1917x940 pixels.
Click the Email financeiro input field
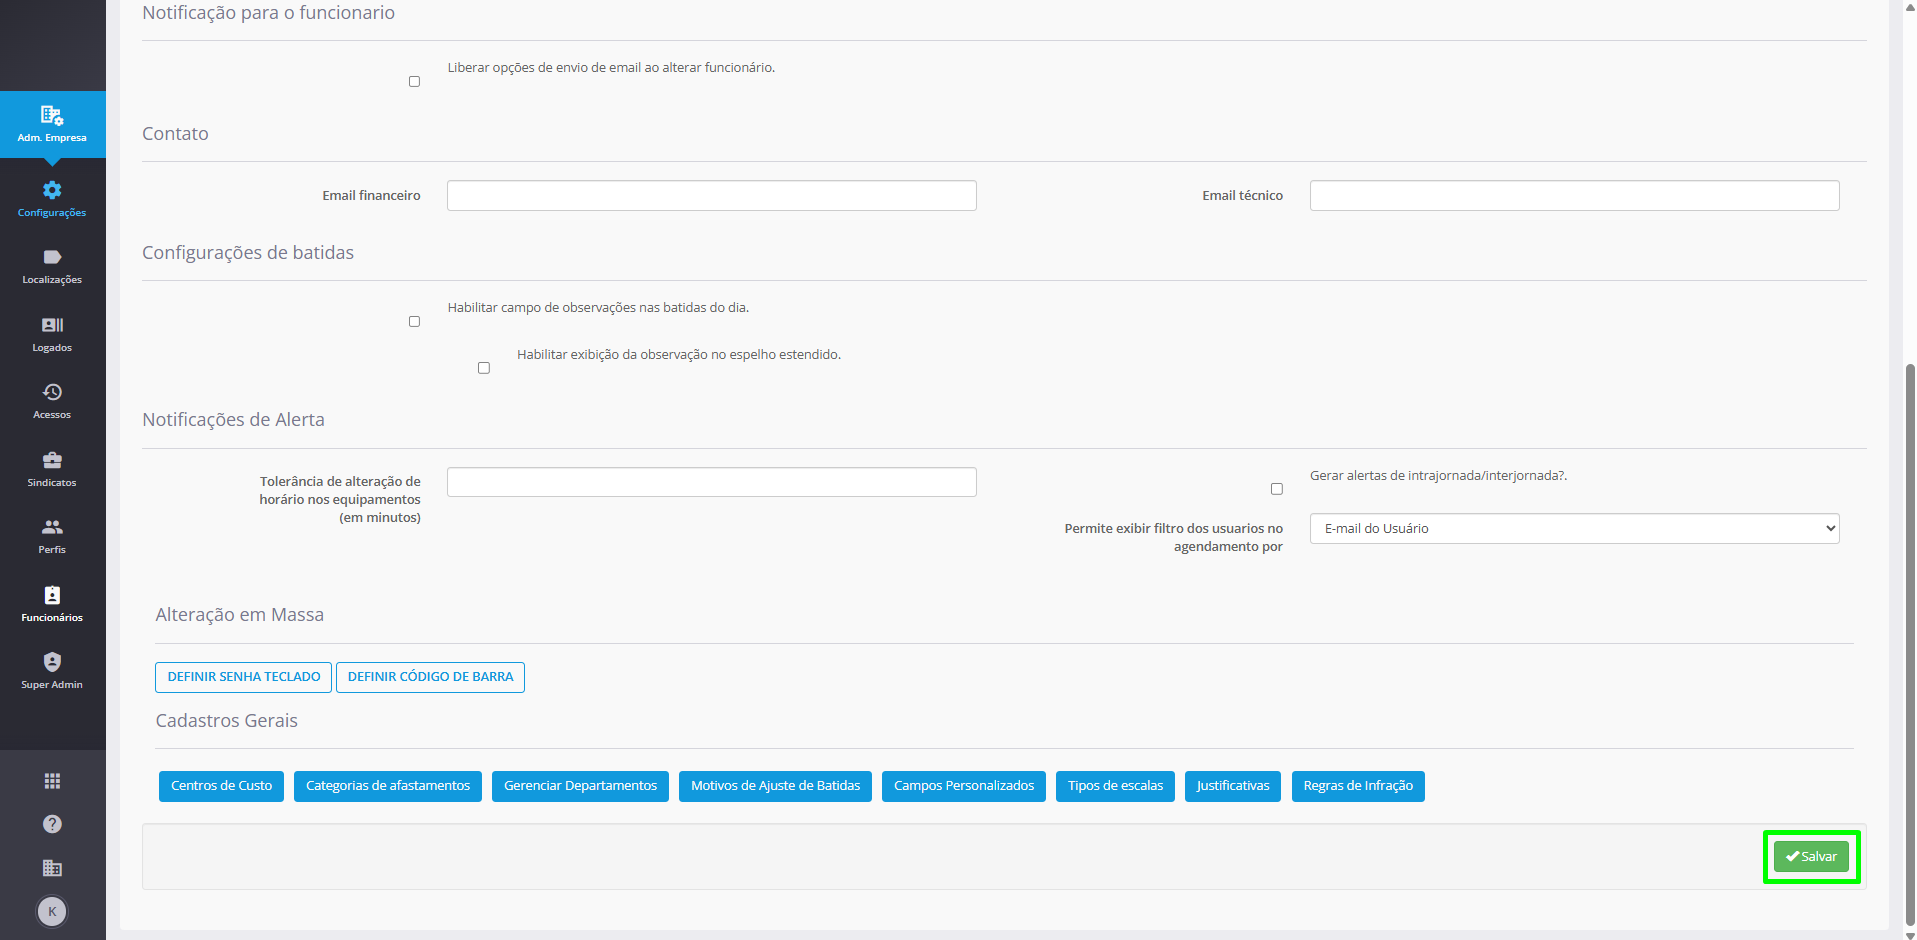pos(711,196)
